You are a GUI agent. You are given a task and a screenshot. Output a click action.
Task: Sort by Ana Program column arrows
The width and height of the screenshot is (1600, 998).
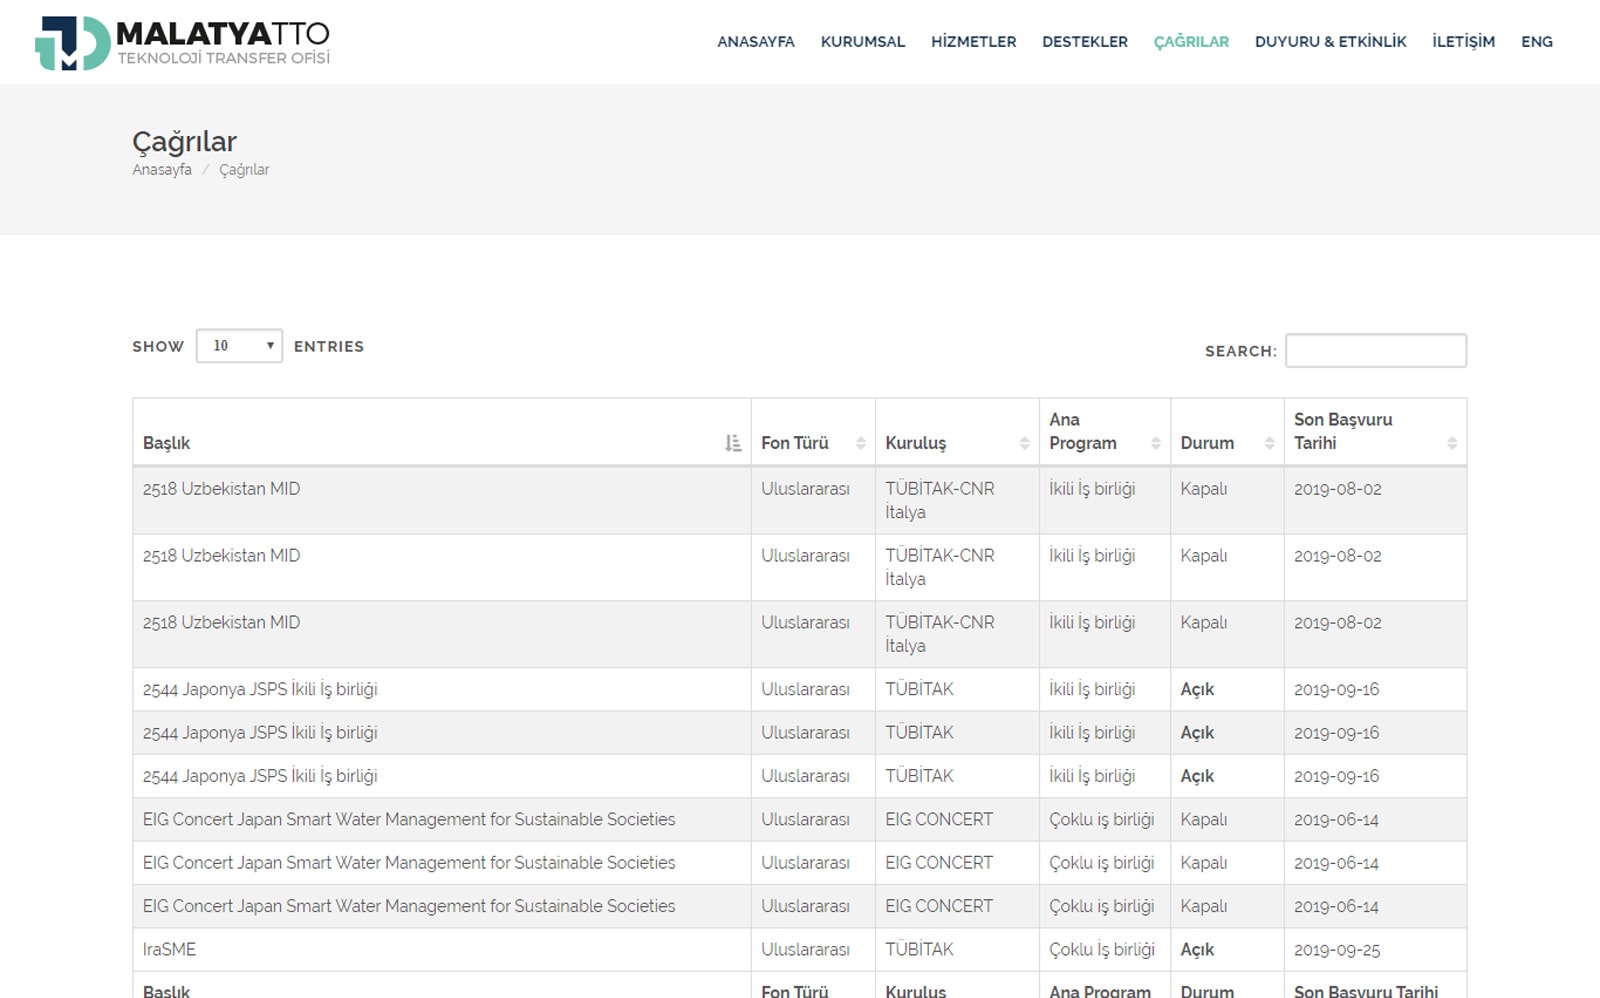click(1156, 443)
